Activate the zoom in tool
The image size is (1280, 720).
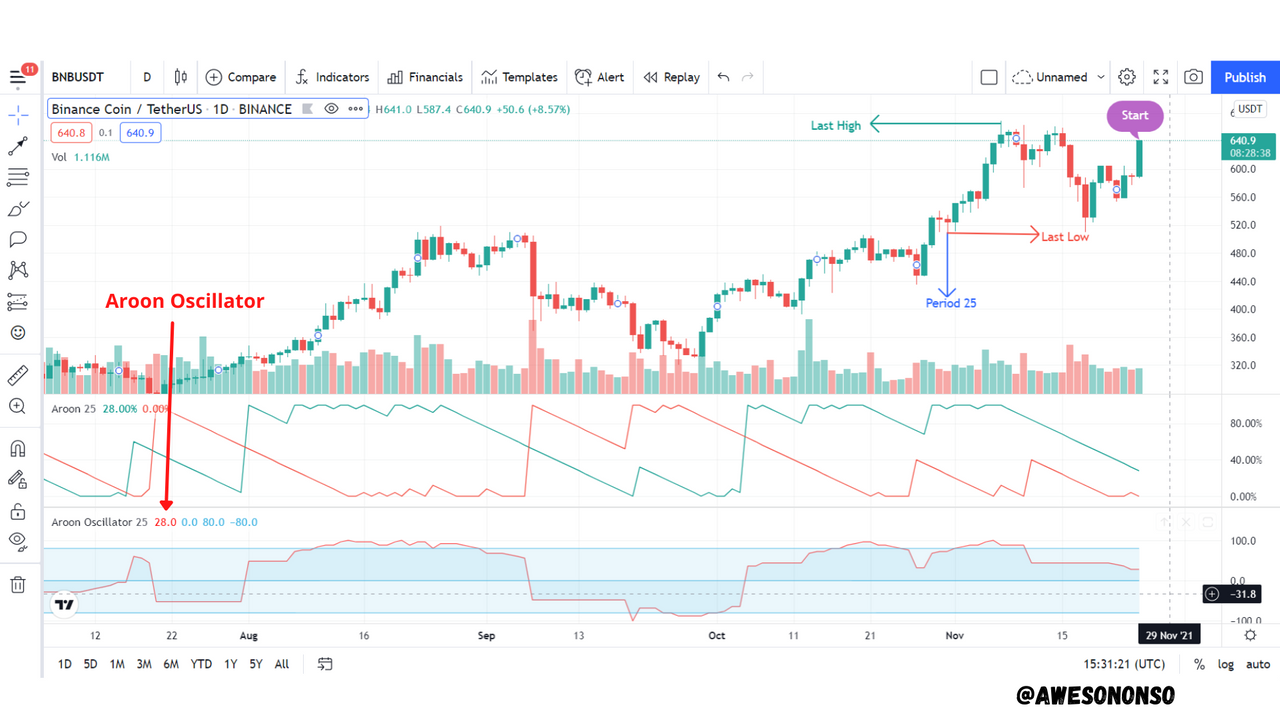tap(17, 406)
